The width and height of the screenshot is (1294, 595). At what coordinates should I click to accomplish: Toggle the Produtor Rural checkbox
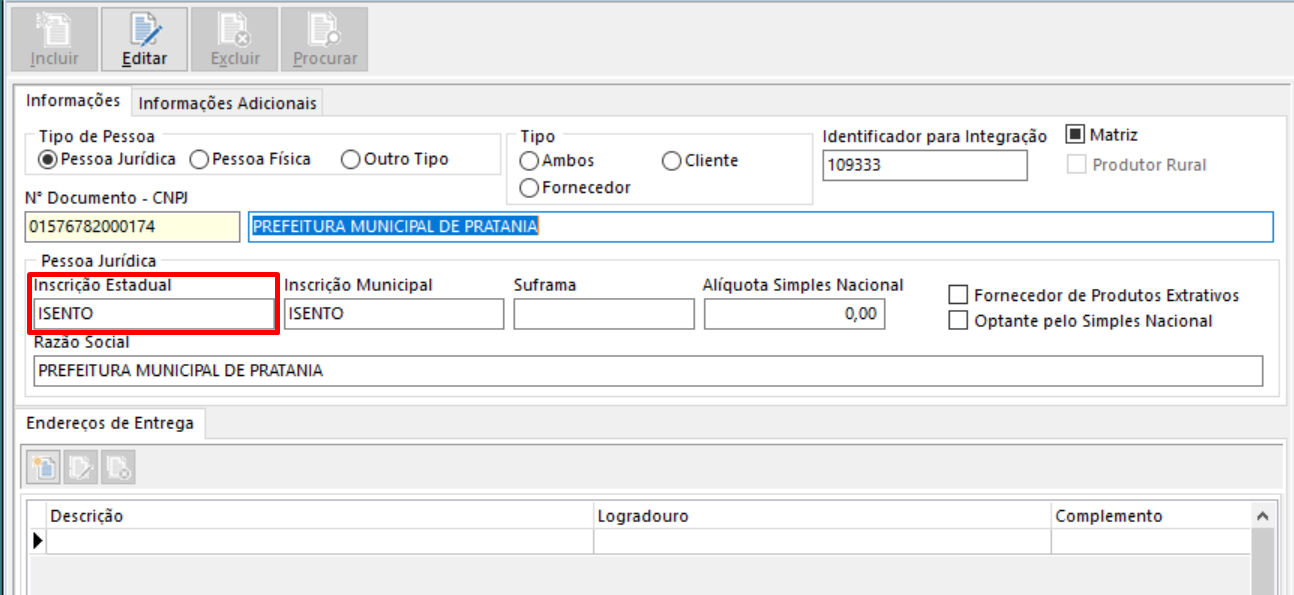pyautogui.click(x=1137, y=165)
